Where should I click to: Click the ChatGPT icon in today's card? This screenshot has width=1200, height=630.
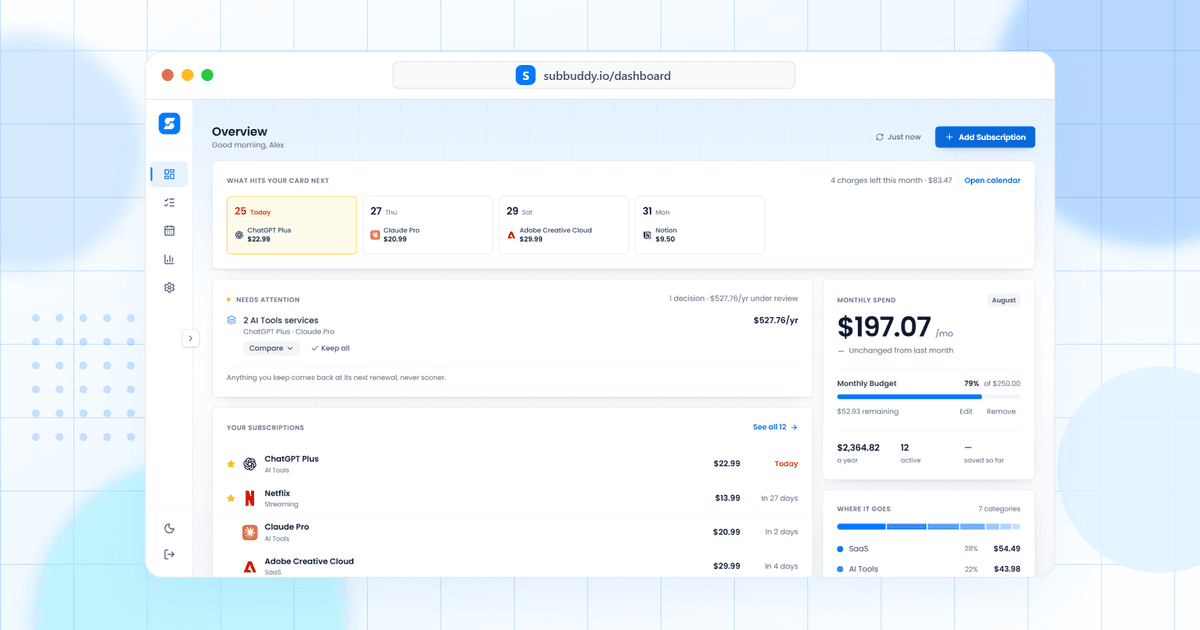239,235
